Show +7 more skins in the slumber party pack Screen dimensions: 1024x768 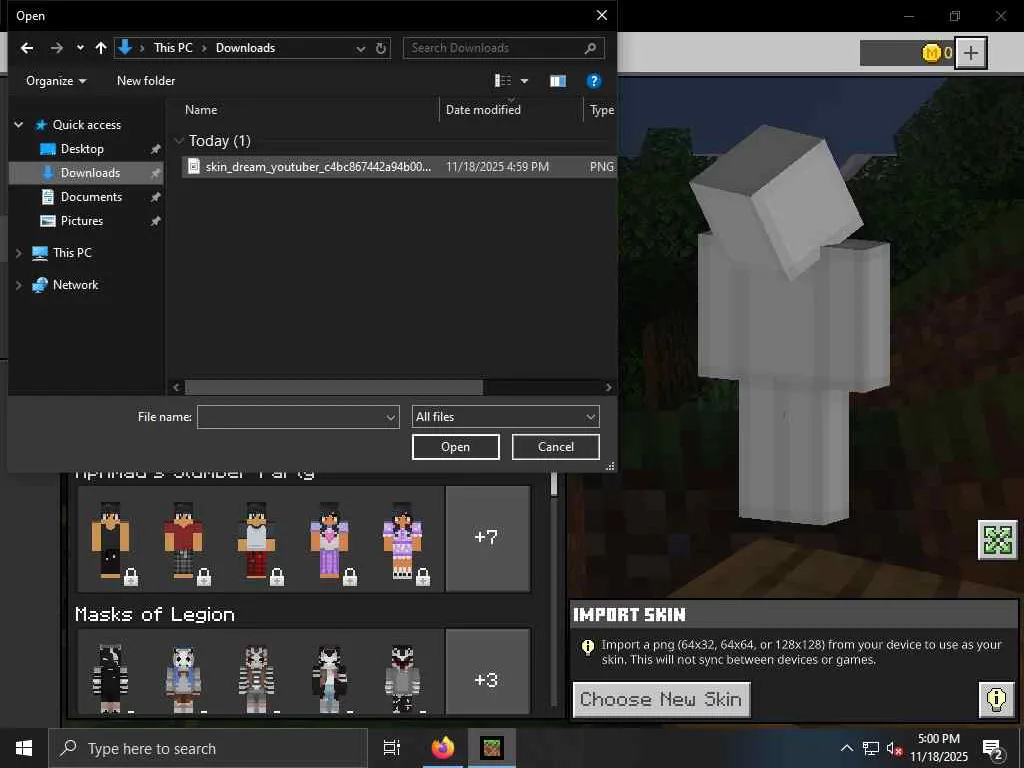point(487,538)
